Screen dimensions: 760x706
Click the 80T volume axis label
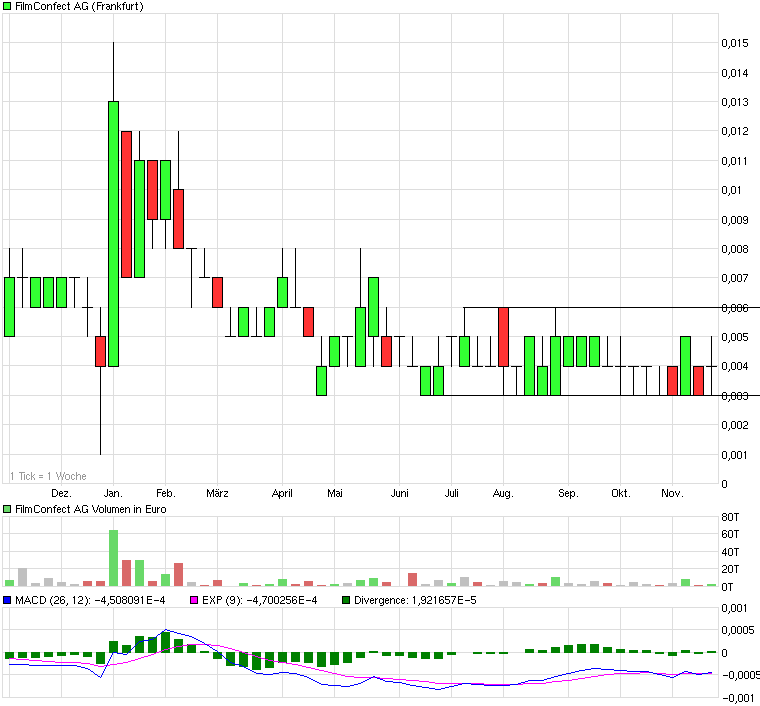[x=730, y=517]
